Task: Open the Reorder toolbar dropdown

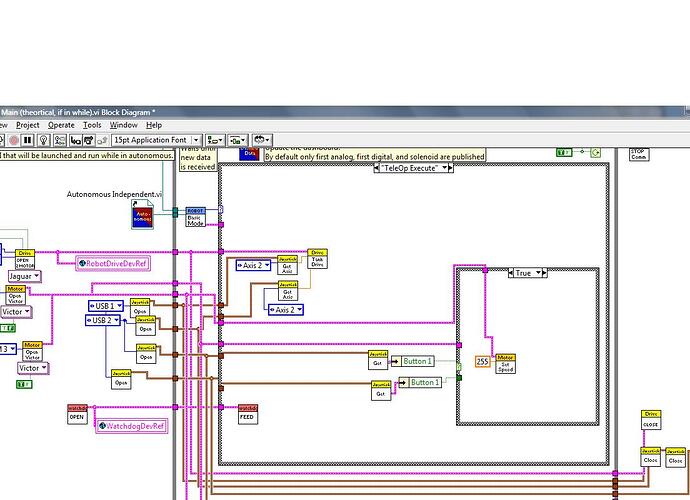Action: 262,140
